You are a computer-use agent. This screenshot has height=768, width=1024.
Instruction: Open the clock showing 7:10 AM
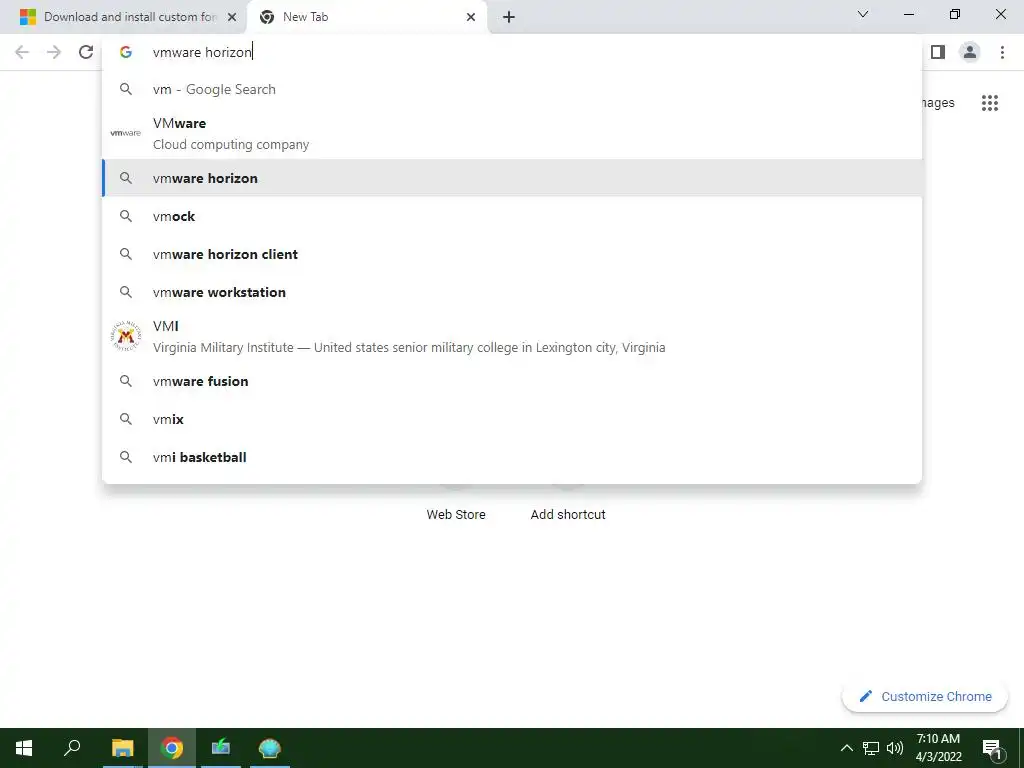pyautogui.click(x=938, y=748)
